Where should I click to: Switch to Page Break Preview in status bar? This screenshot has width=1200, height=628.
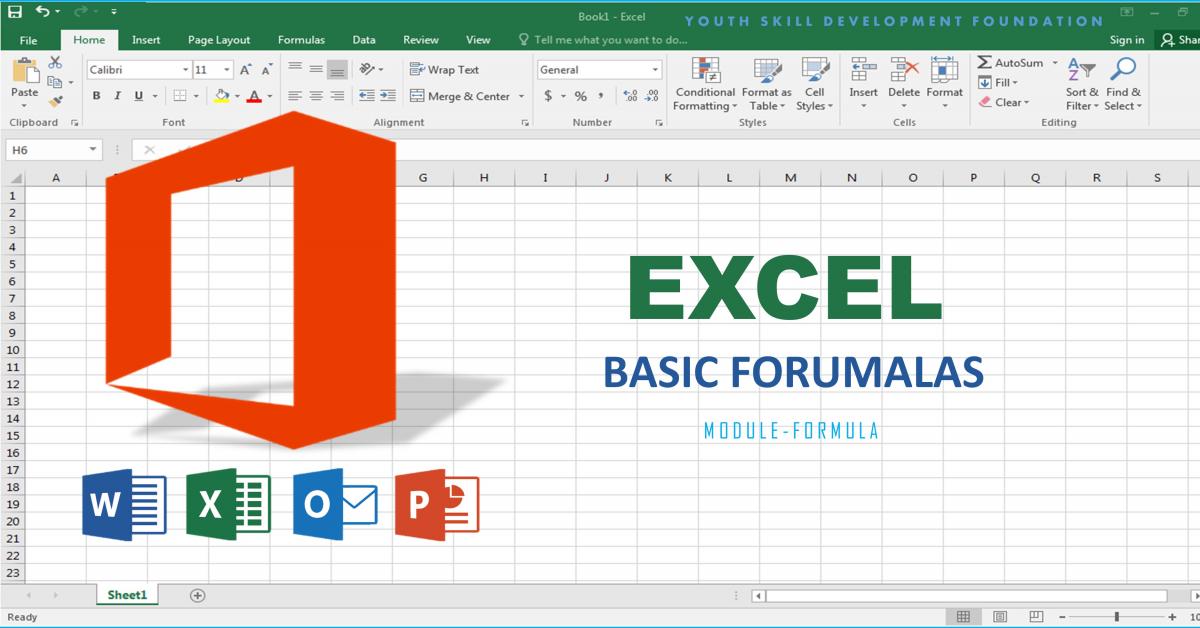[1038, 617]
